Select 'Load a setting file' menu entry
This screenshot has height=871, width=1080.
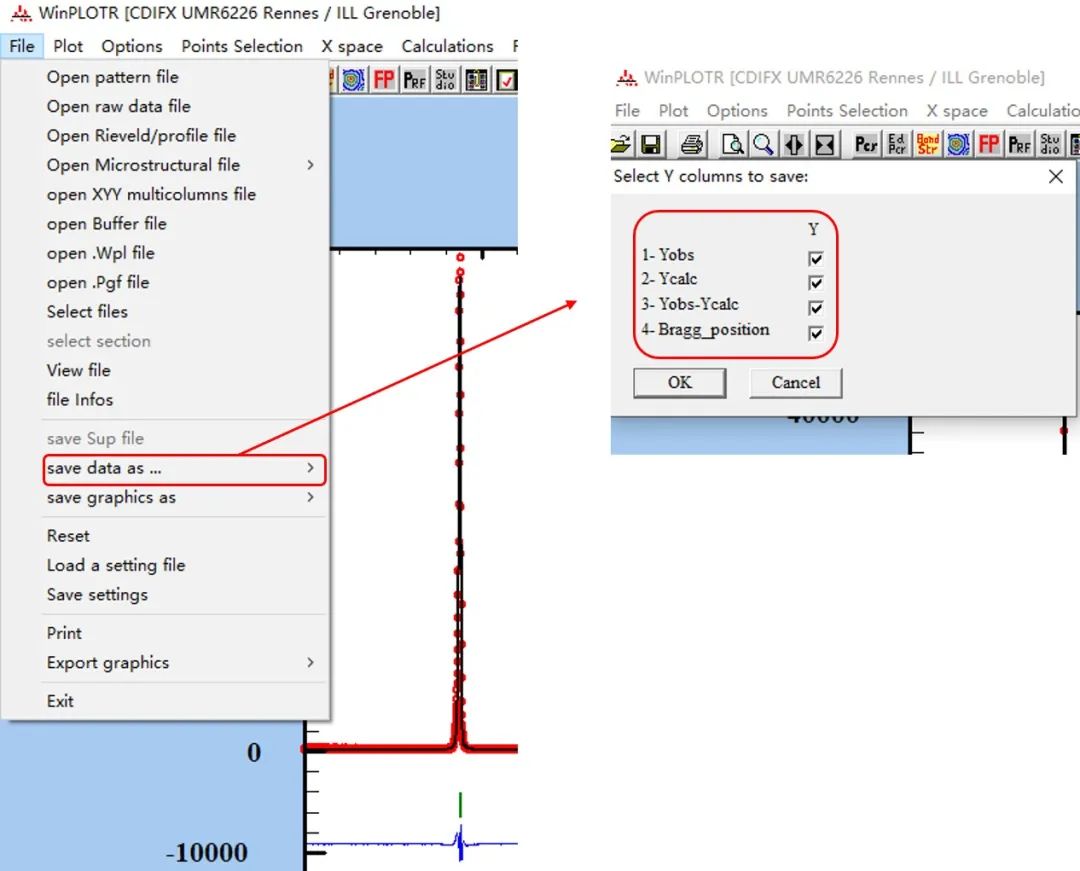(116, 565)
